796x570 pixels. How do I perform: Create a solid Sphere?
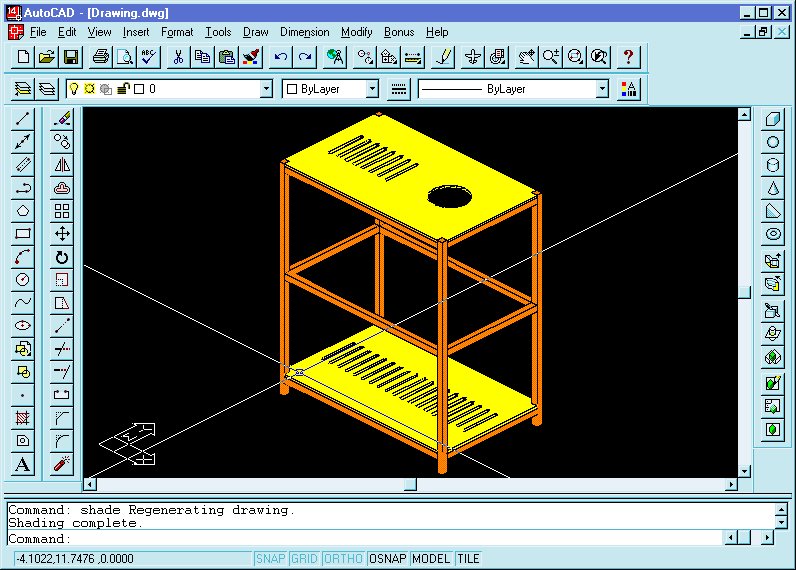(x=773, y=142)
